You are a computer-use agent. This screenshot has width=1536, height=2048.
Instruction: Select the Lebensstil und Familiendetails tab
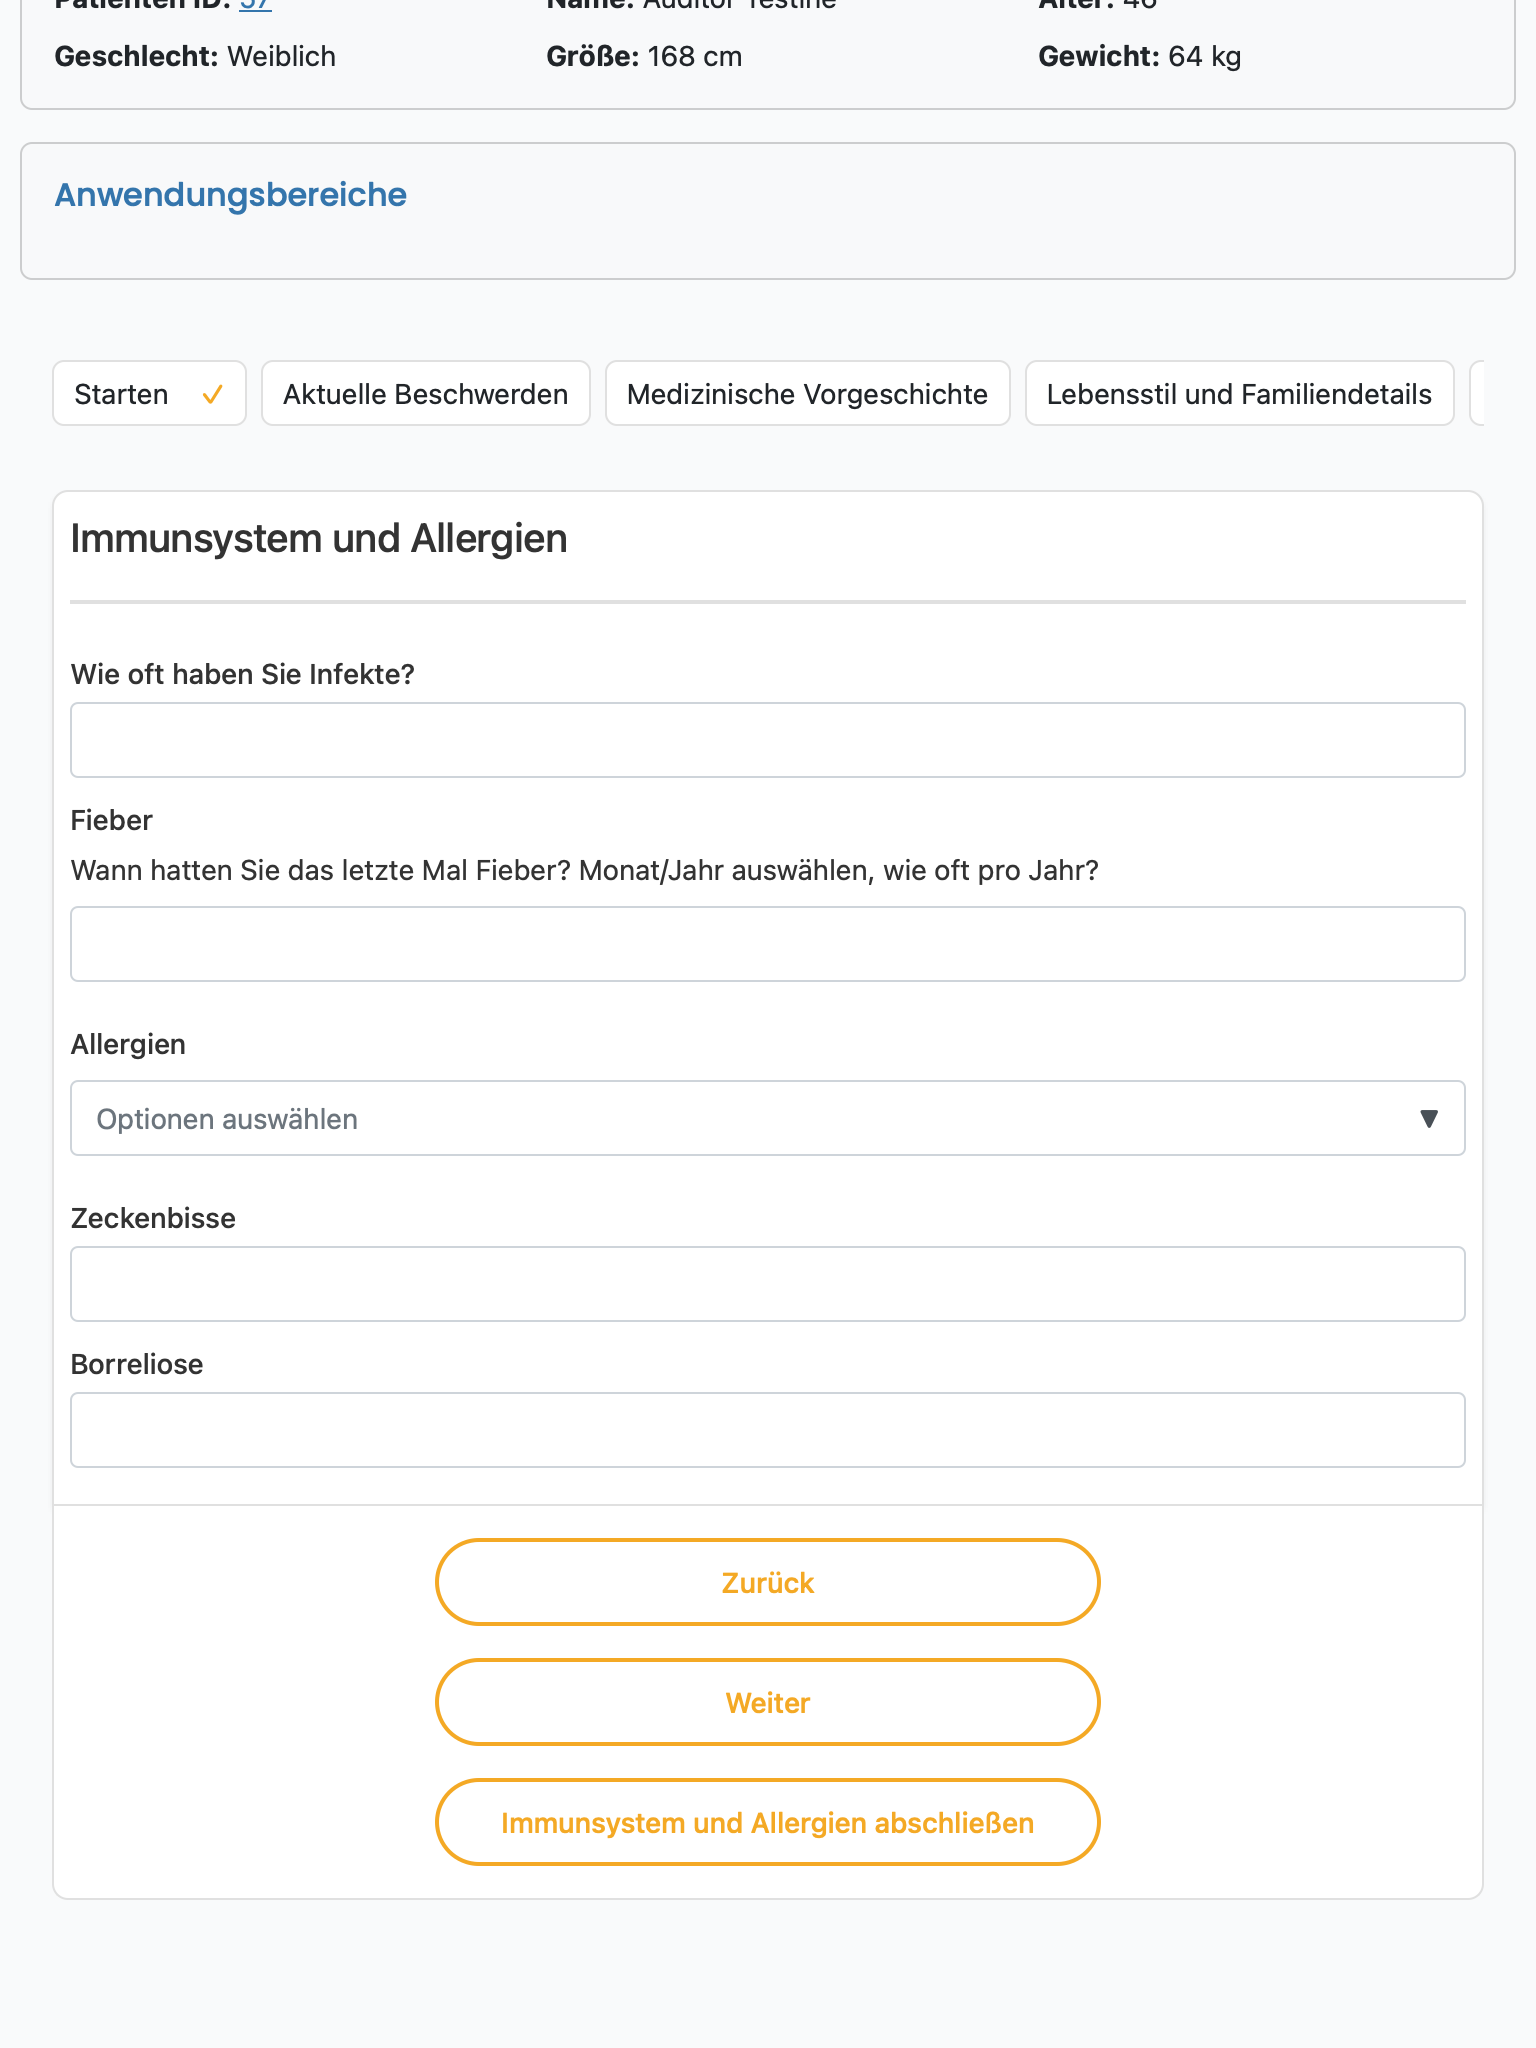[x=1240, y=393]
